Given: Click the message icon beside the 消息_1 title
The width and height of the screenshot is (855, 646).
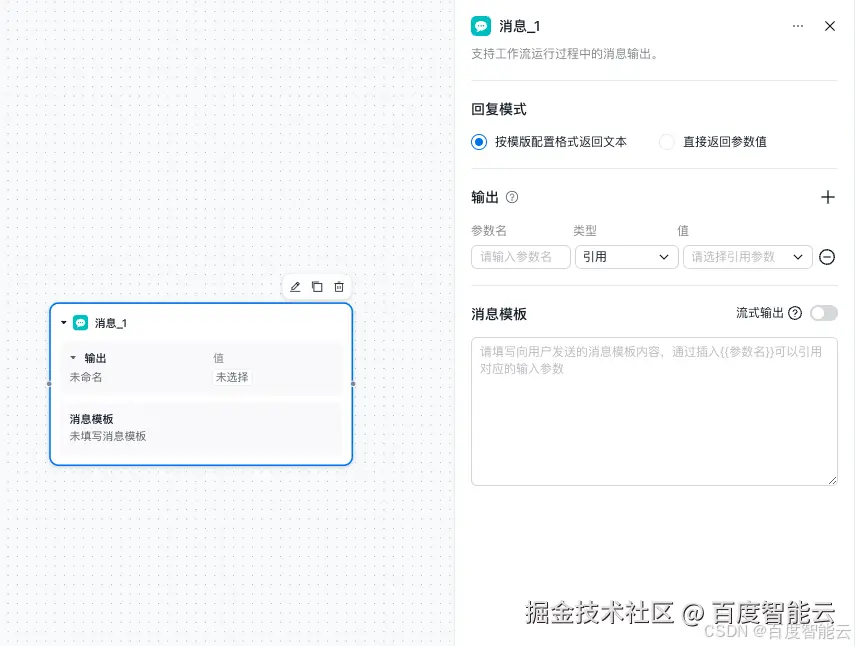Looking at the screenshot, I should [x=480, y=26].
